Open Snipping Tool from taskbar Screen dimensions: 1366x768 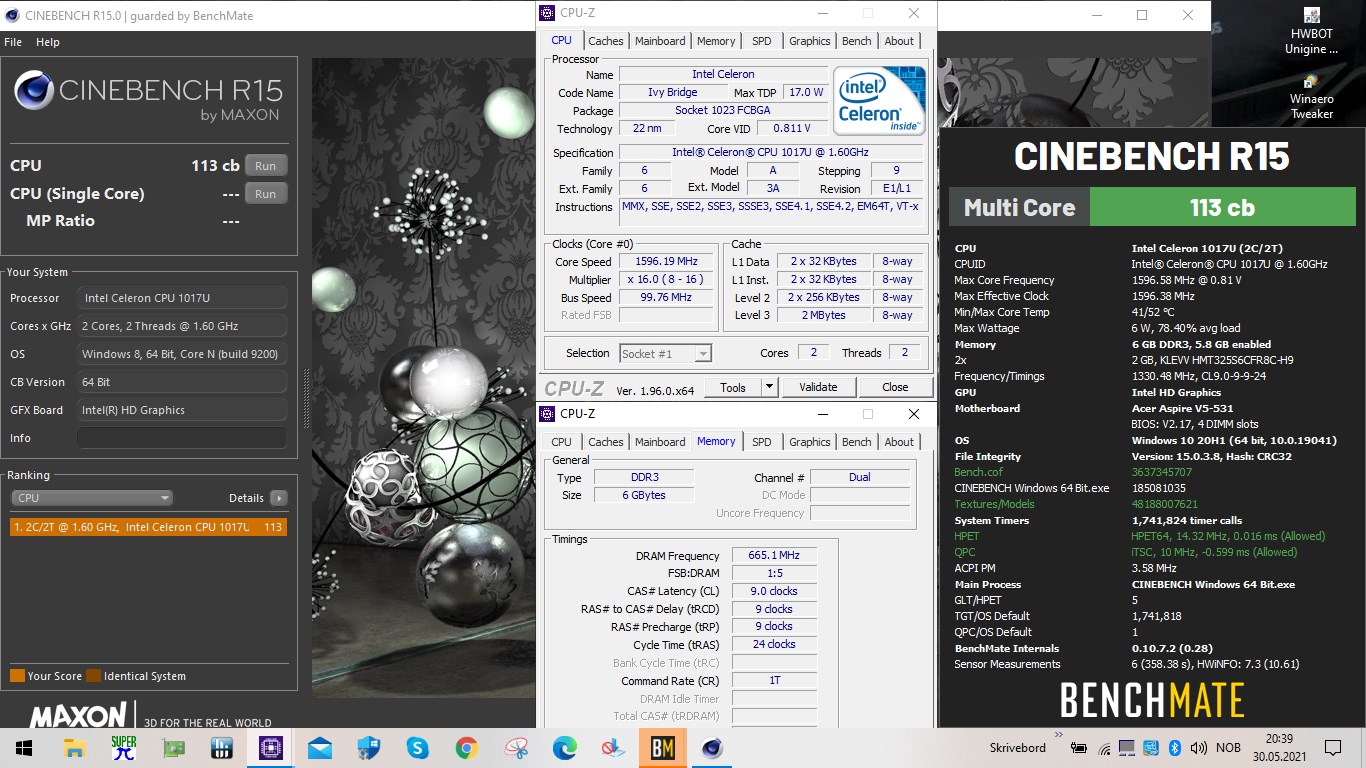tap(516, 747)
